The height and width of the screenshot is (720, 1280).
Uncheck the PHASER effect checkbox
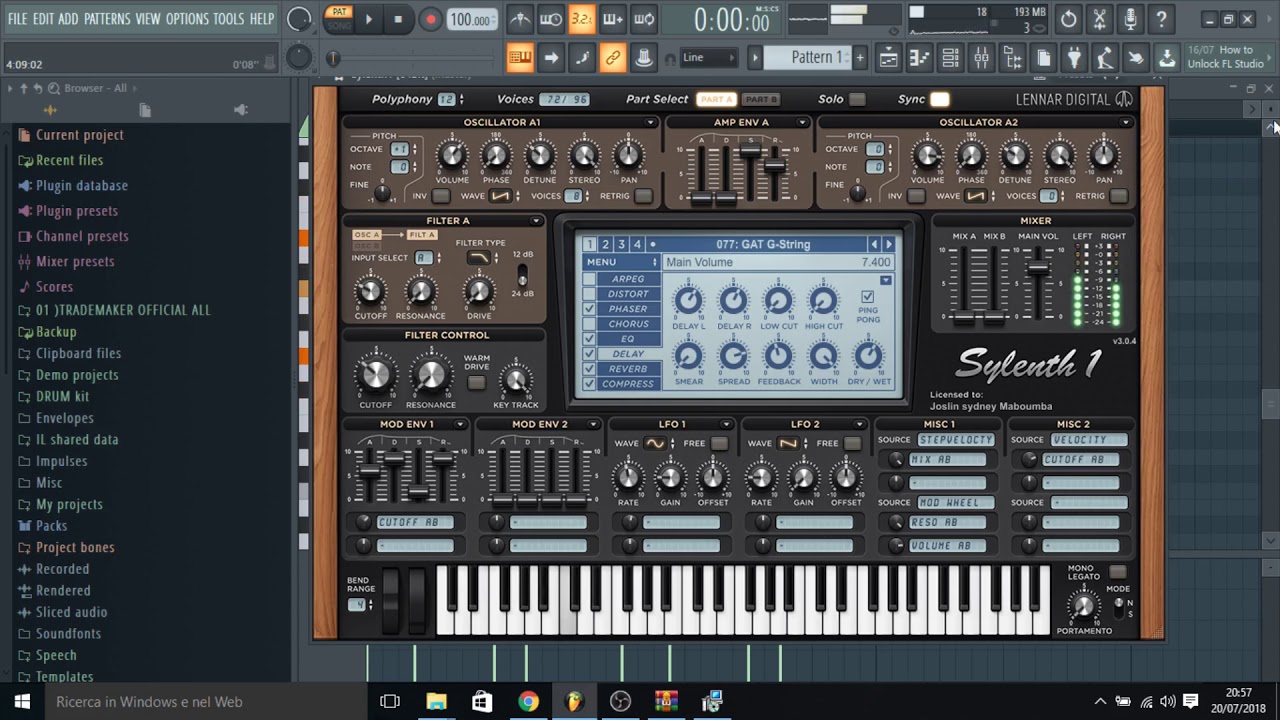(590, 309)
